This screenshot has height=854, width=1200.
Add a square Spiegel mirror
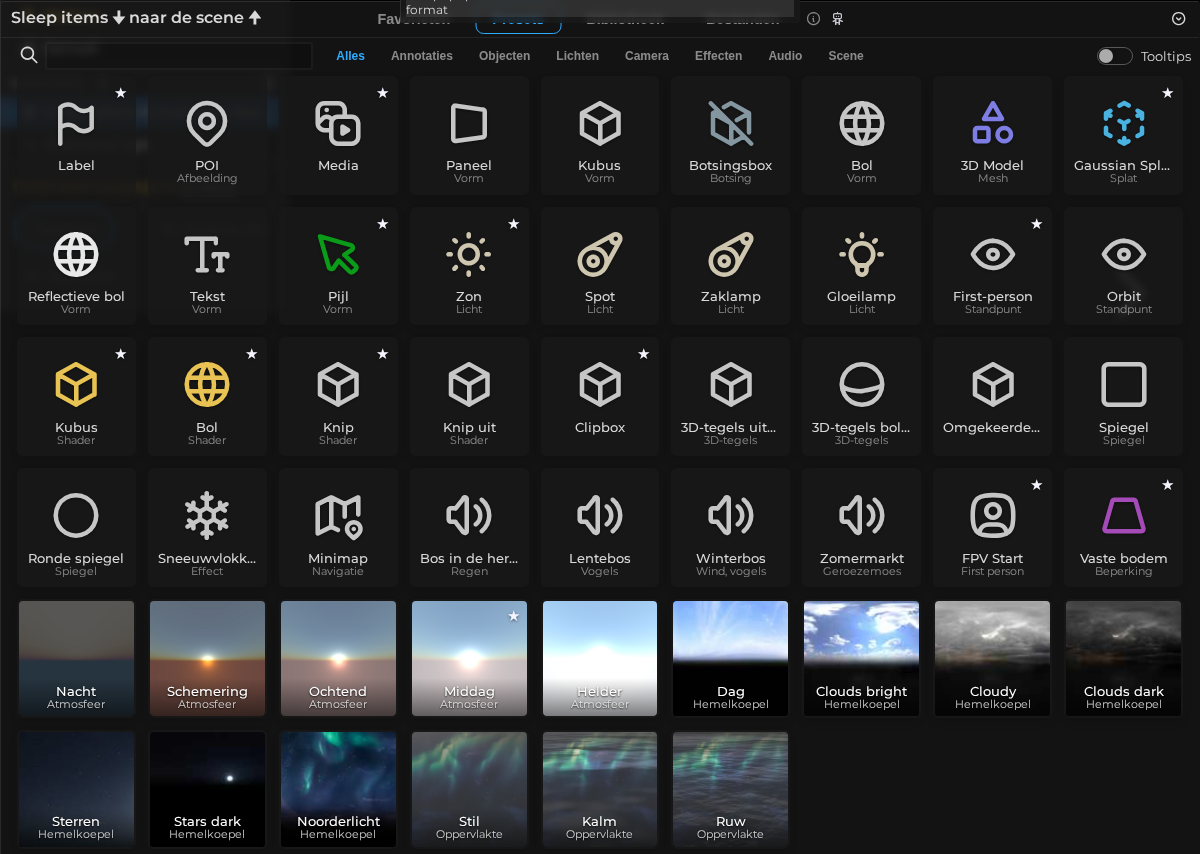coord(1124,396)
